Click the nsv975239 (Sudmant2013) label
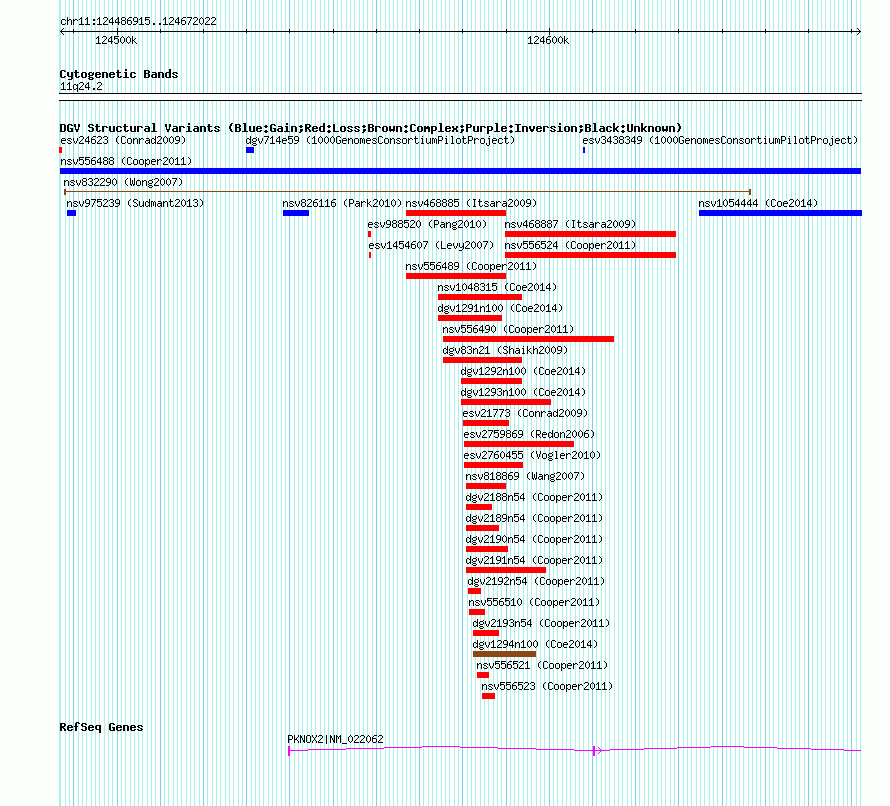This screenshot has width=890, height=806. pyautogui.click(x=135, y=203)
